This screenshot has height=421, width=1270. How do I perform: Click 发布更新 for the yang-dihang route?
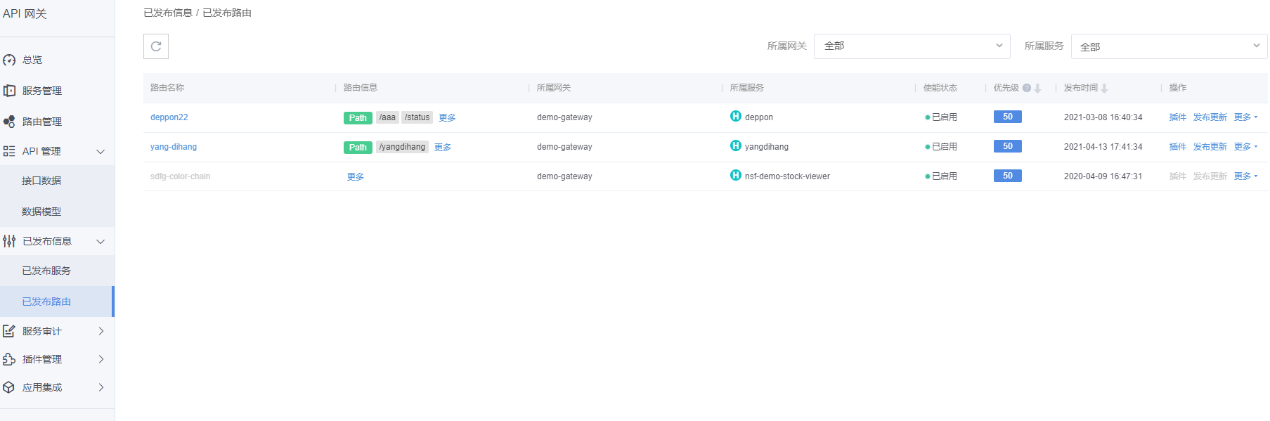pos(1209,147)
